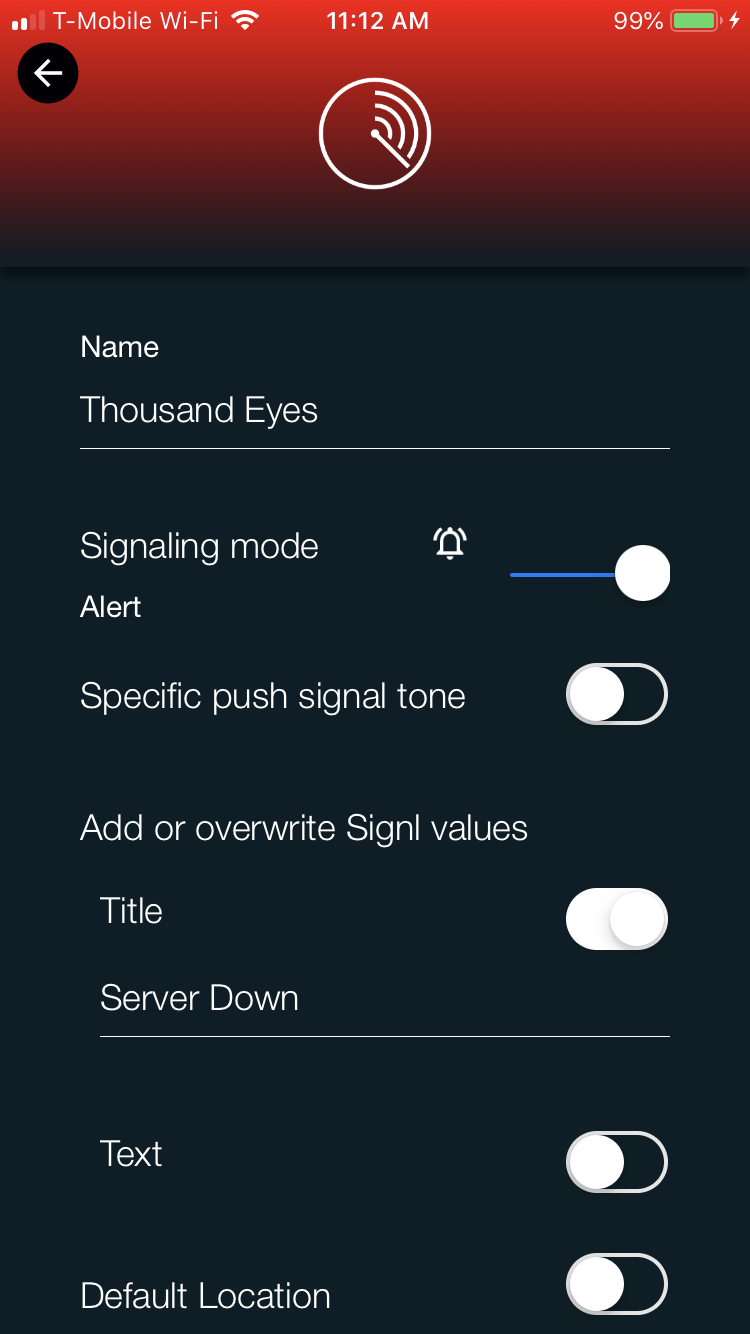Tap the Default Location label

pos(205,1296)
